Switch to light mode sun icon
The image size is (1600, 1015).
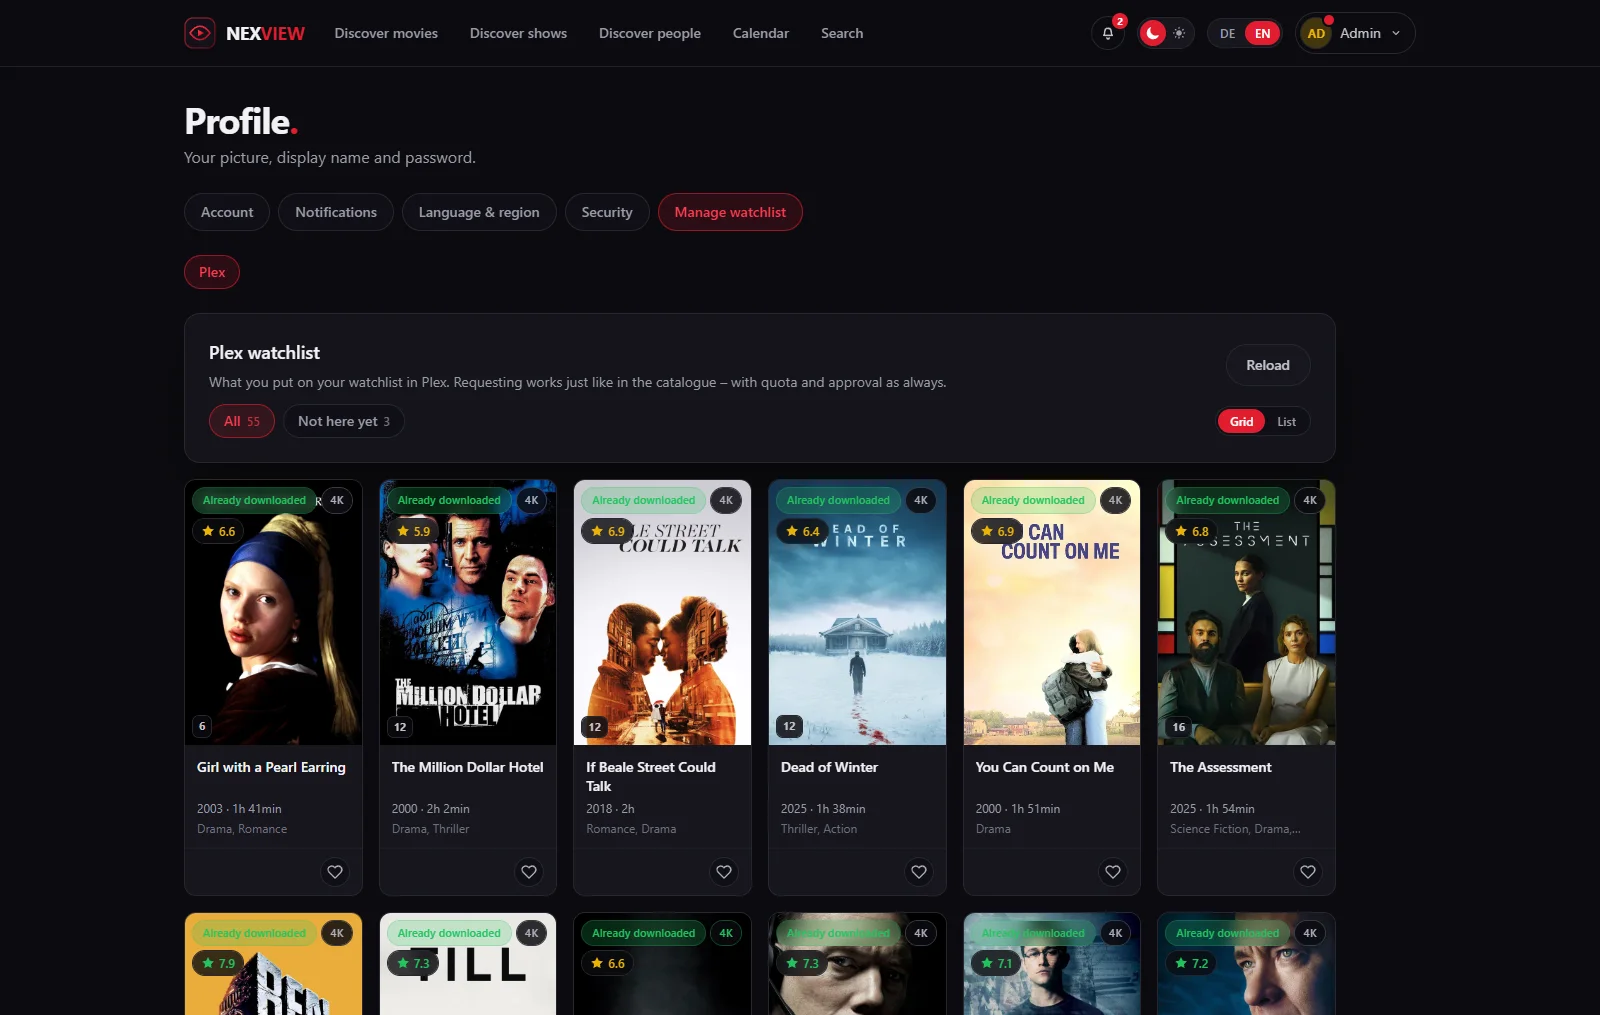(1180, 33)
